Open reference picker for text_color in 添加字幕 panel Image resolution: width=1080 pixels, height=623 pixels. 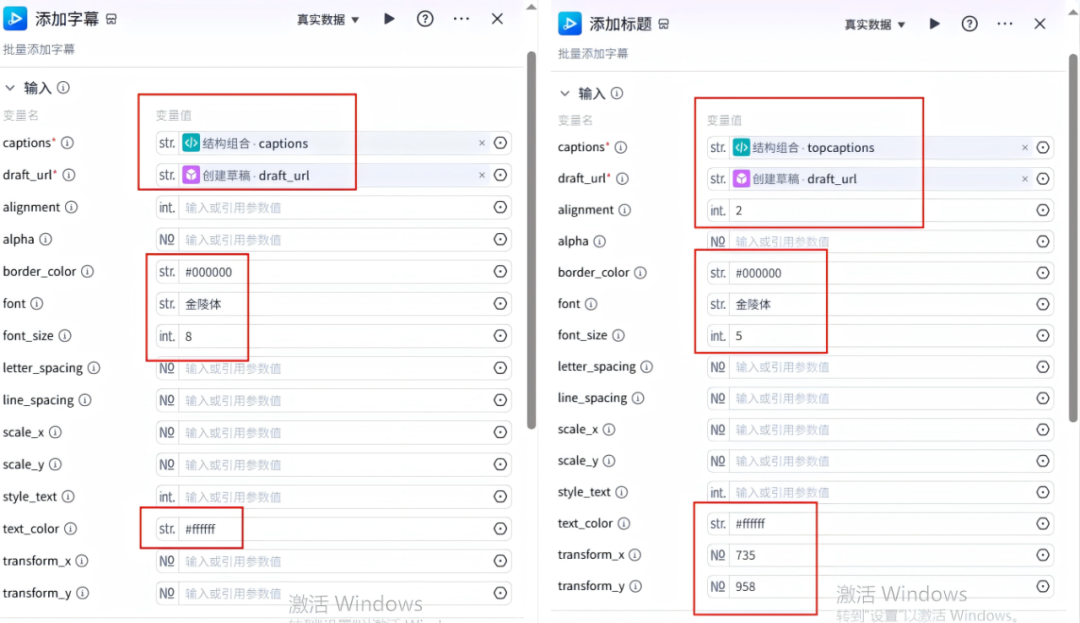click(501, 529)
